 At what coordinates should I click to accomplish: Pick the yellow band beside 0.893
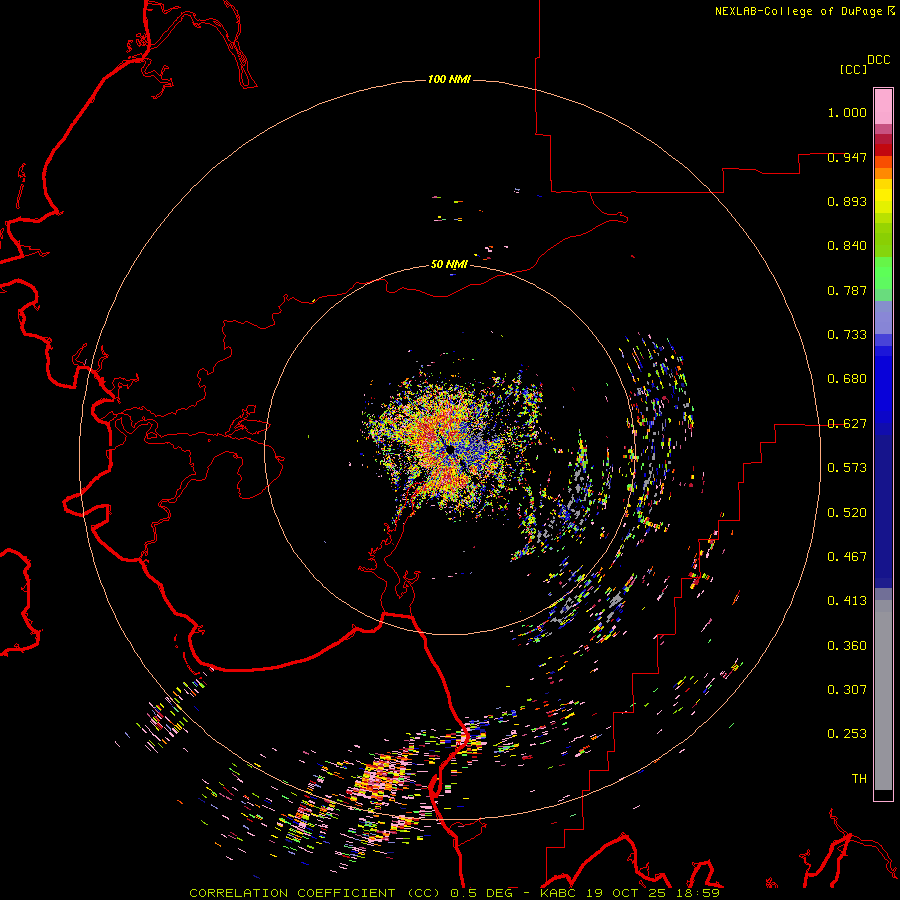click(883, 201)
